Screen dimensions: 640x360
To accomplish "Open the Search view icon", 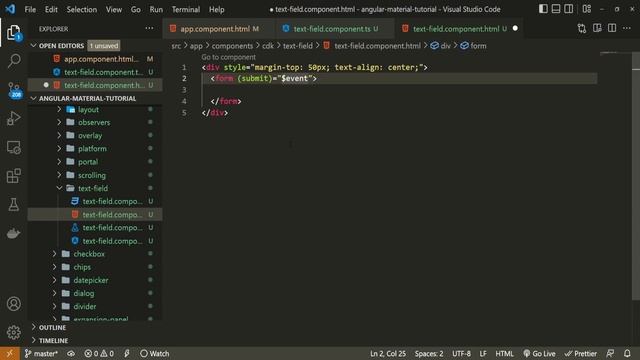I will click(x=13, y=61).
